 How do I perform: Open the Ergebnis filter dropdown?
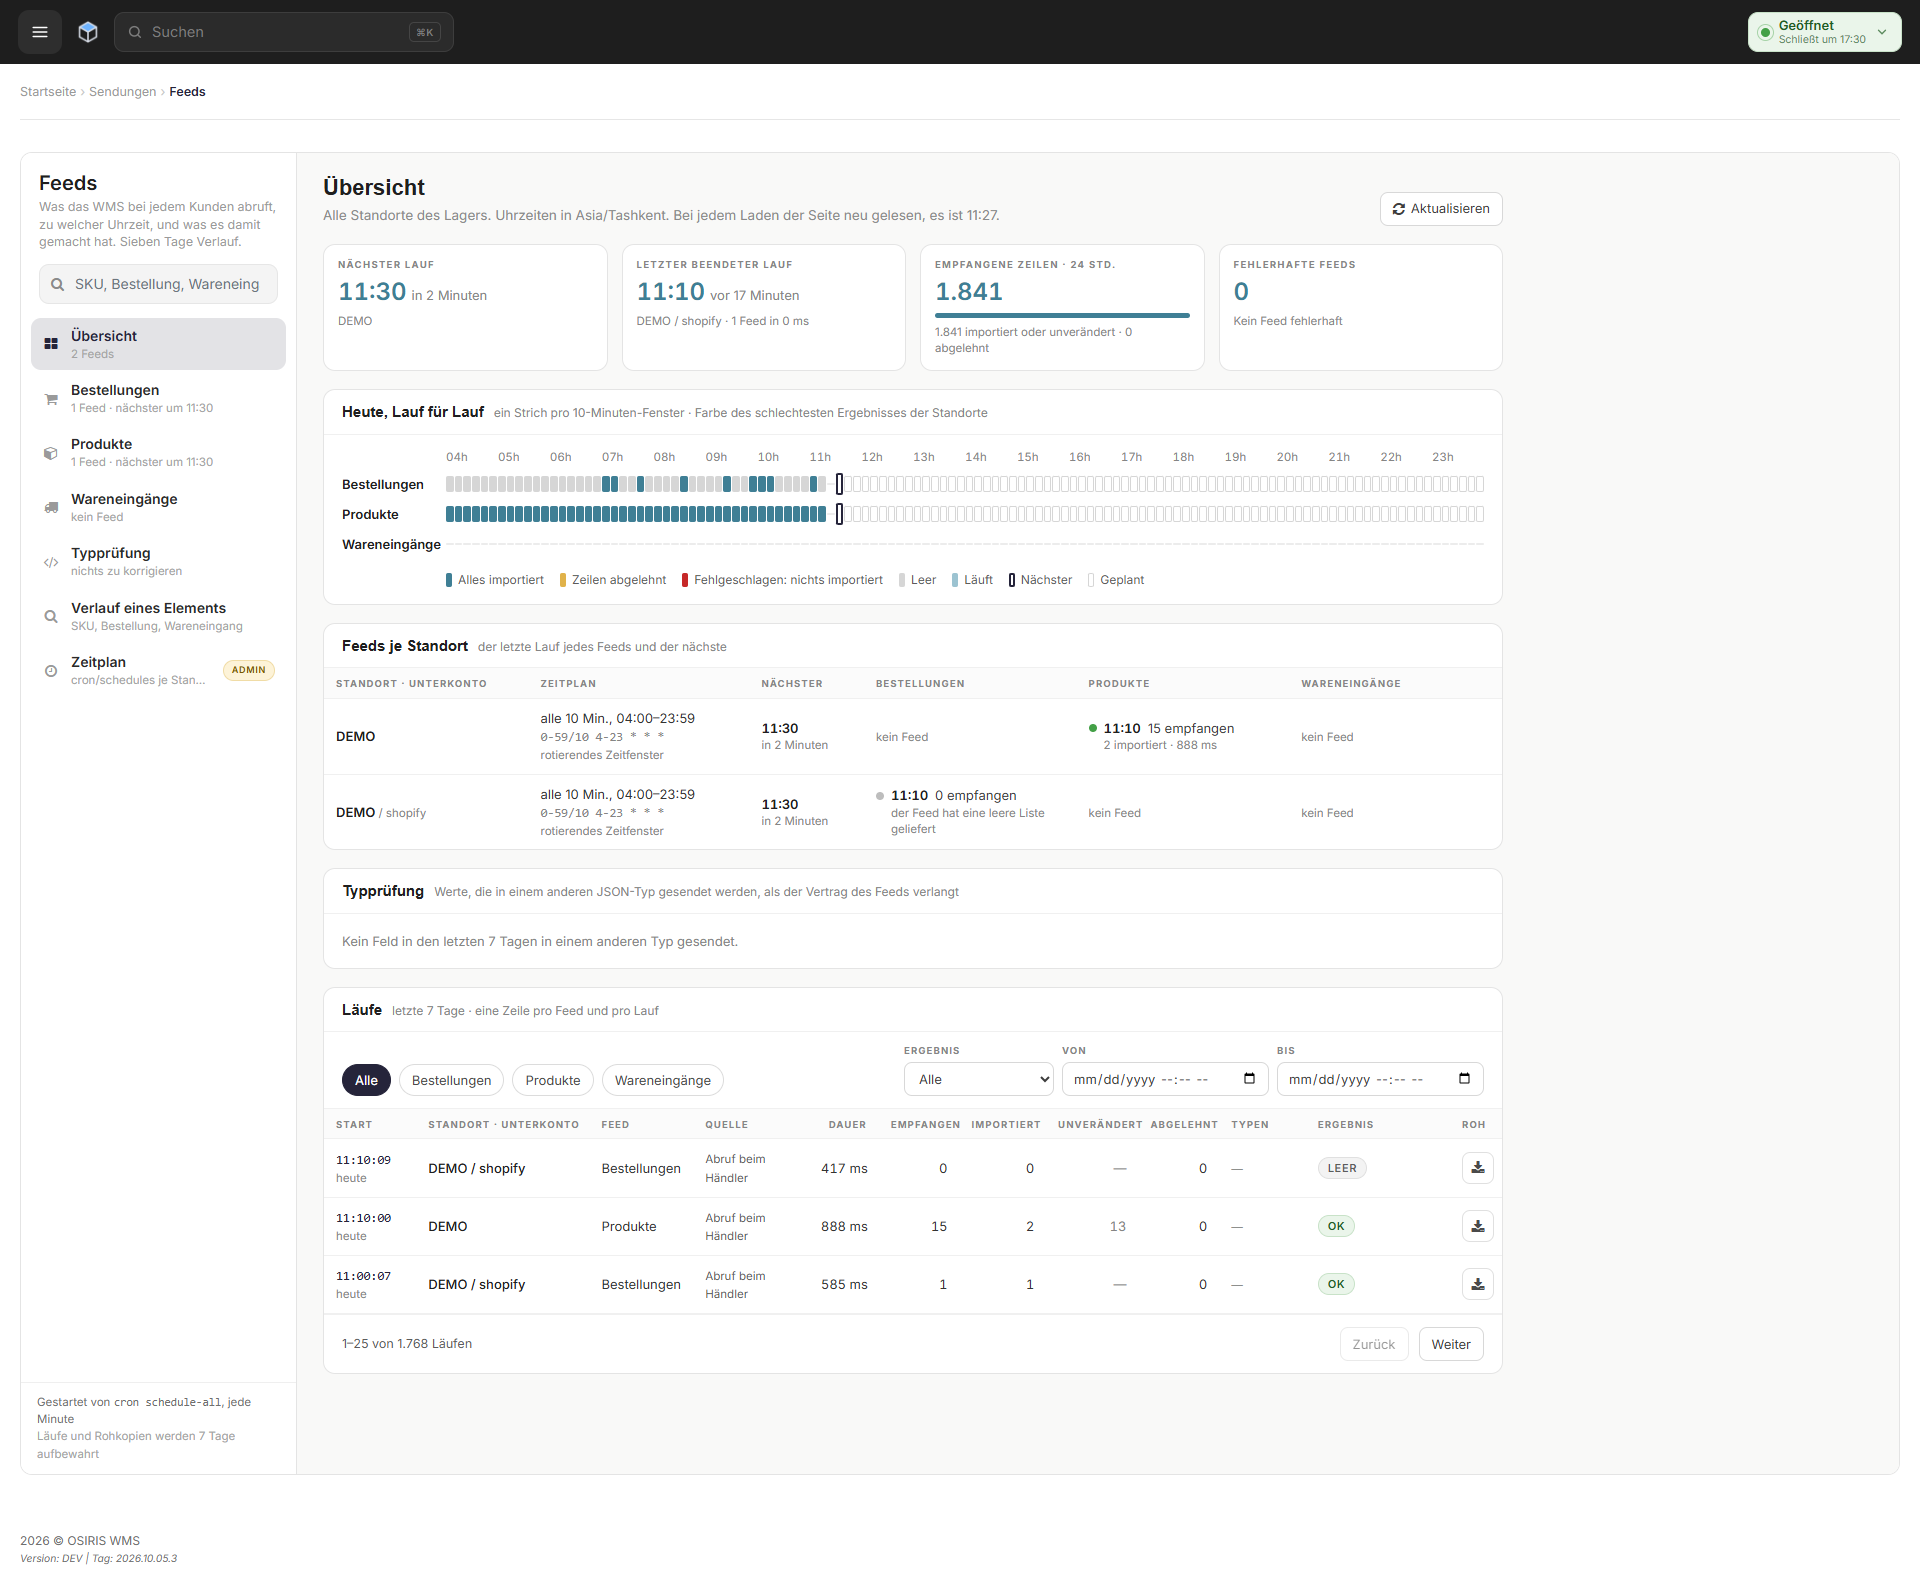pyautogui.click(x=978, y=1079)
